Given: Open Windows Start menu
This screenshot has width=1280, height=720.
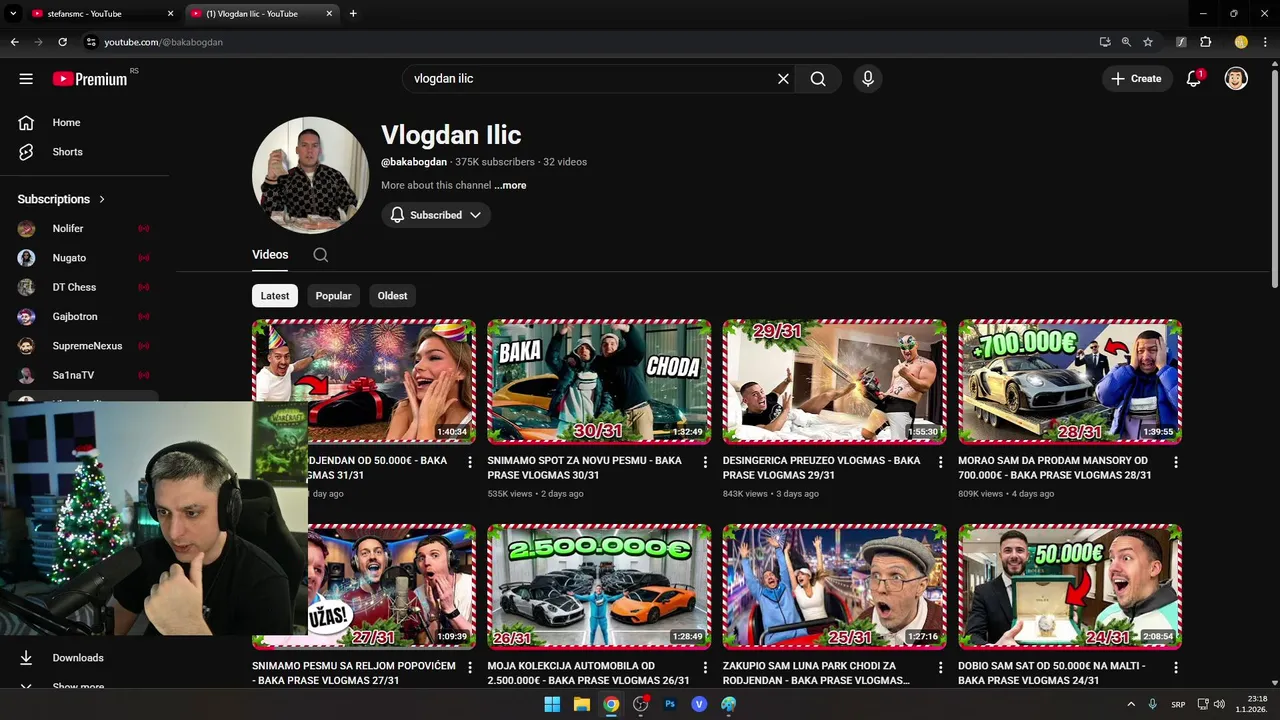Looking at the screenshot, I should (552, 704).
